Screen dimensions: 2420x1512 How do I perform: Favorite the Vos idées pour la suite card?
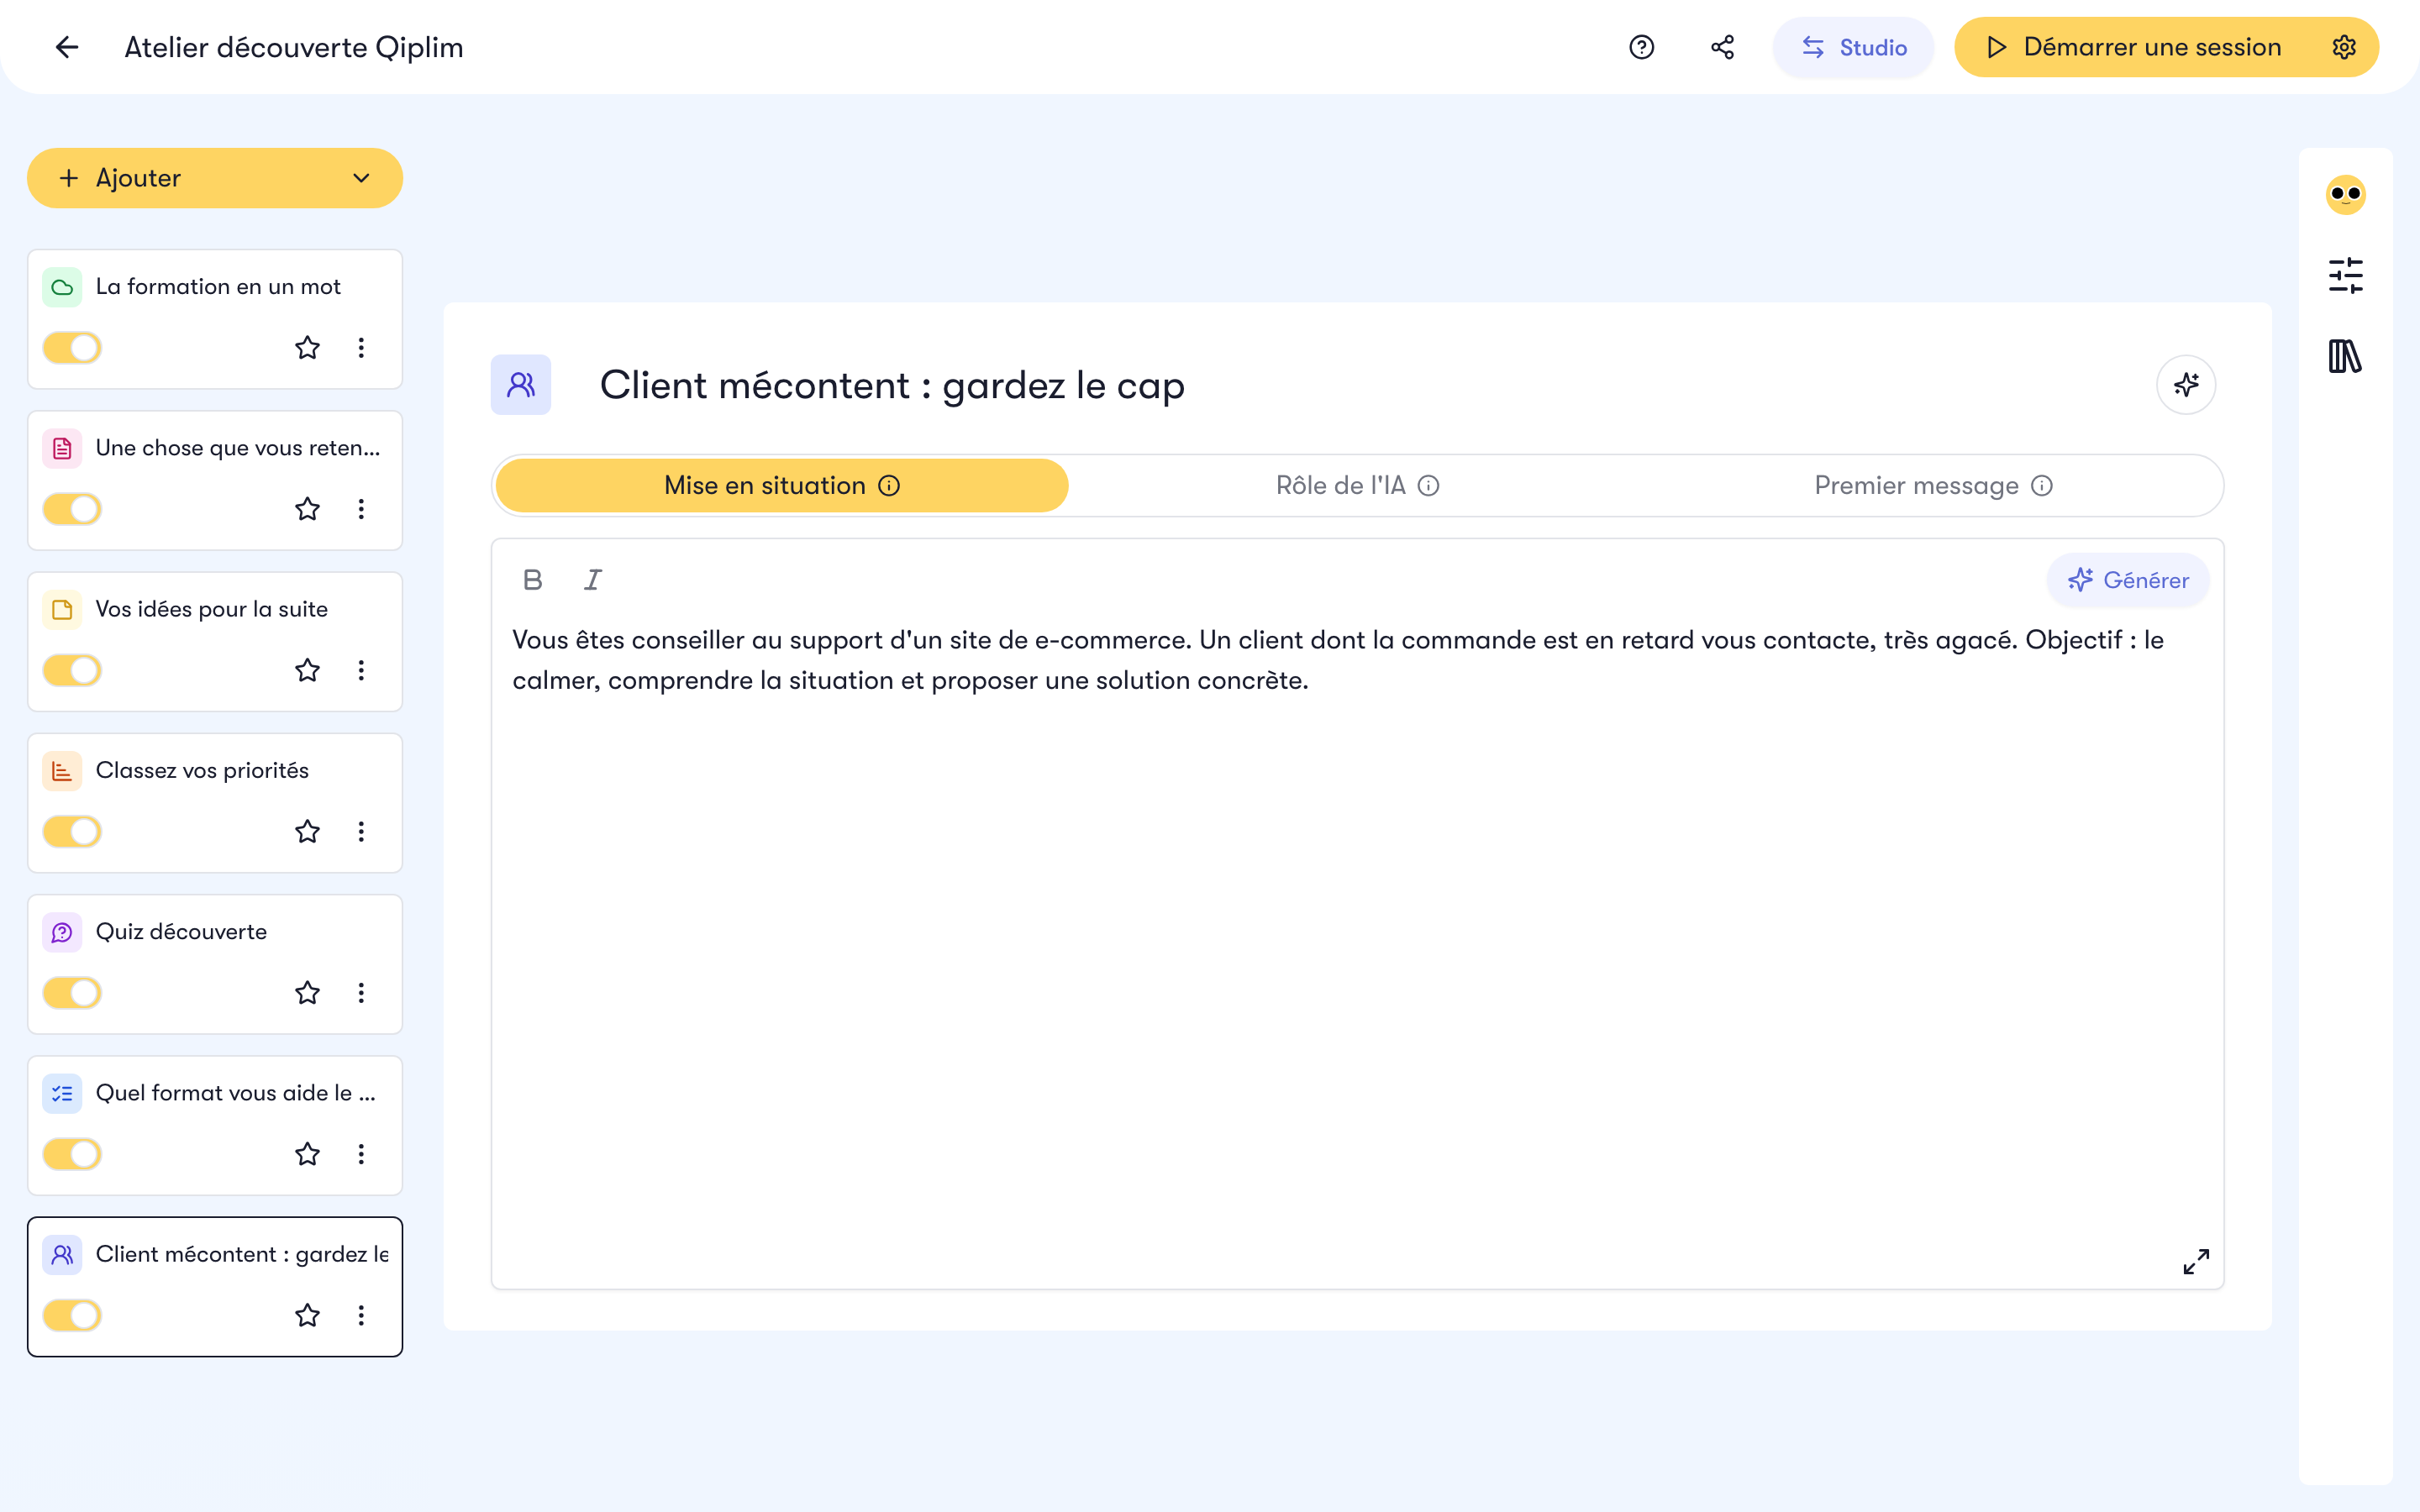(307, 670)
